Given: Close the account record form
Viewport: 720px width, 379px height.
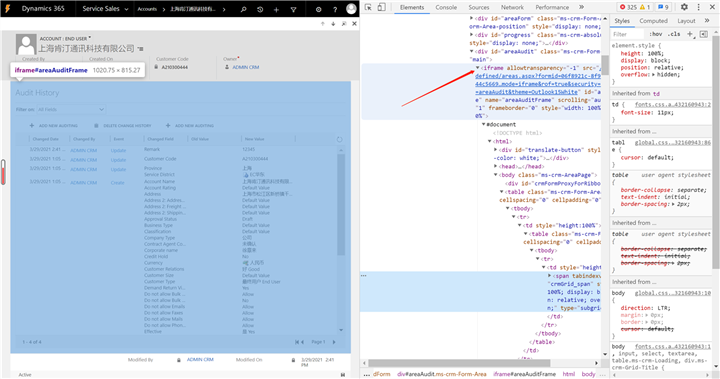Looking at the screenshot, I should point(354,24).
